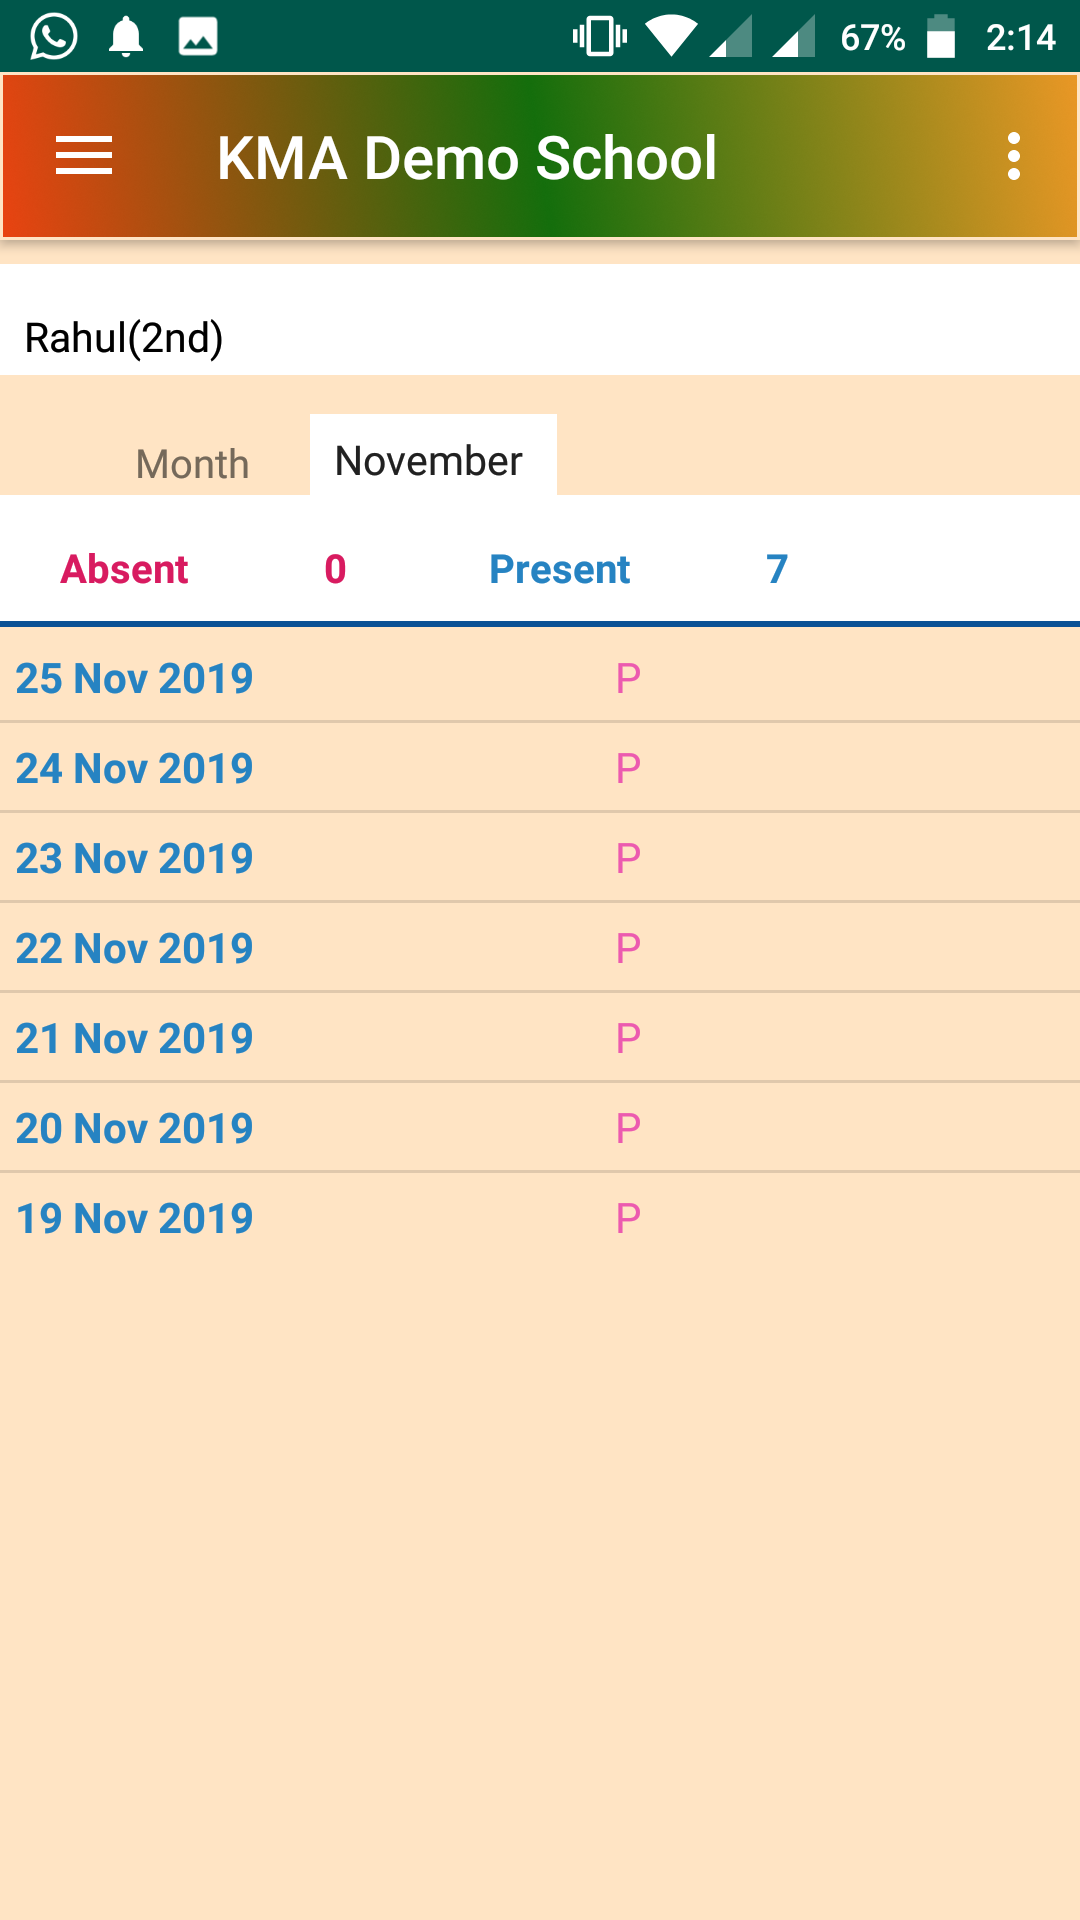Tap the battery status icon
Viewport: 1080px width, 1920px height.
[941, 37]
